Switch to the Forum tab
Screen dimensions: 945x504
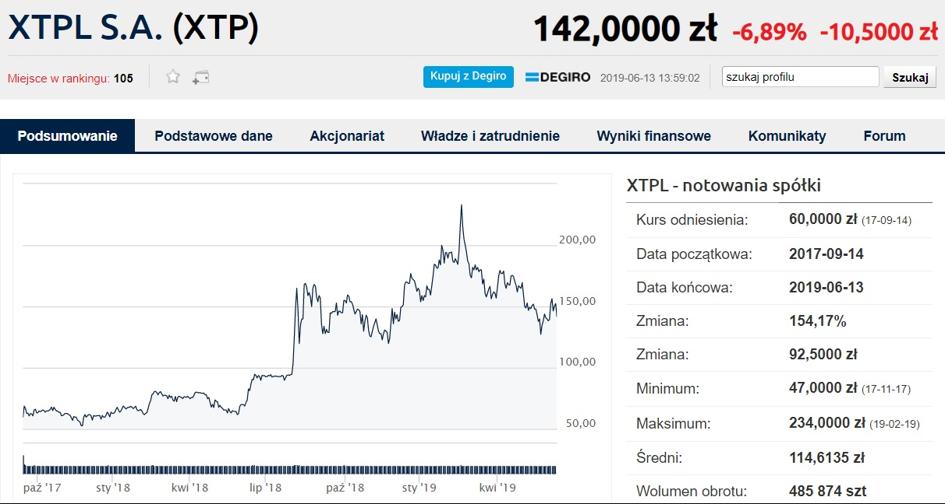click(884, 136)
